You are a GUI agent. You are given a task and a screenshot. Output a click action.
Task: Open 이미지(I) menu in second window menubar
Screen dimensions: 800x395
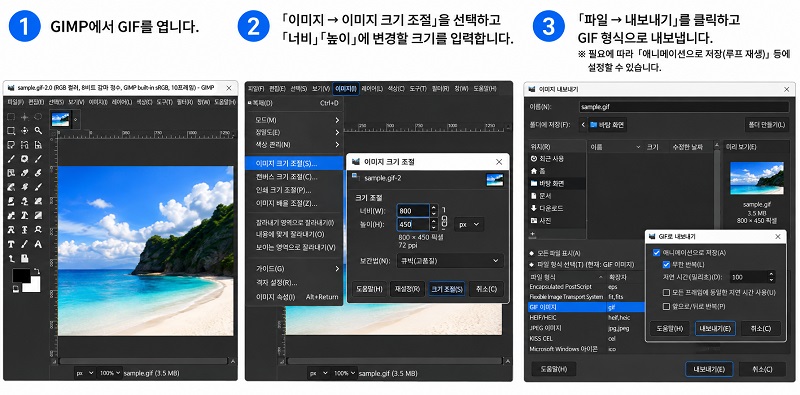346,89
